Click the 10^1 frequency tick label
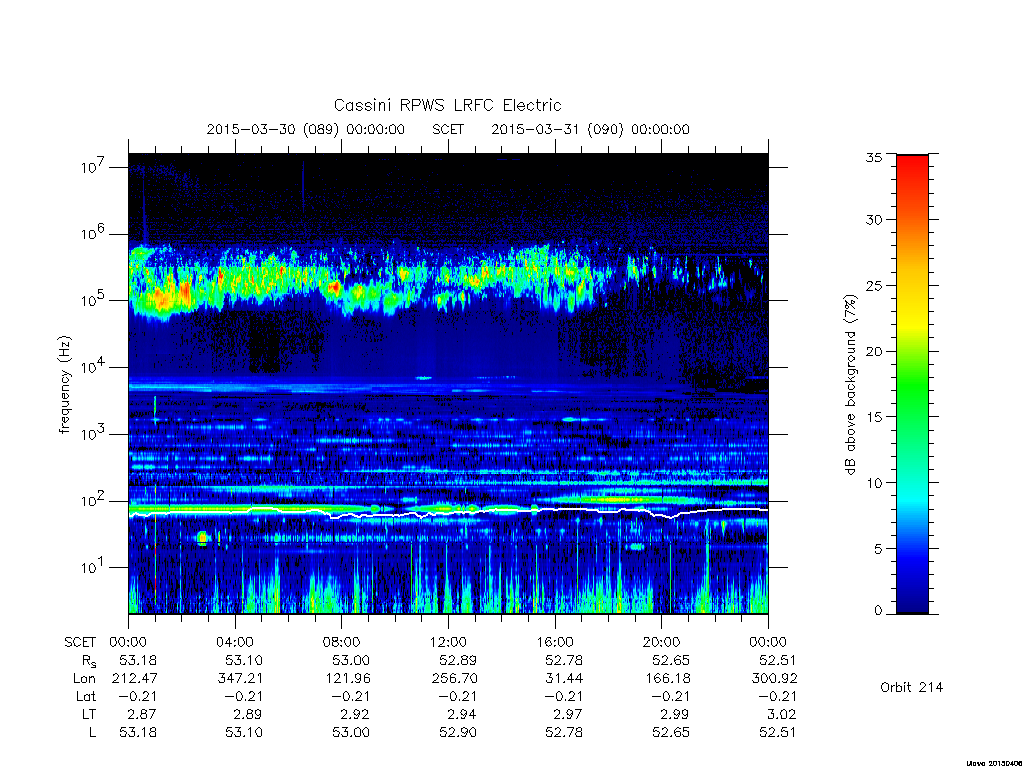The width and height of the screenshot is (1024, 768). (93, 566)
